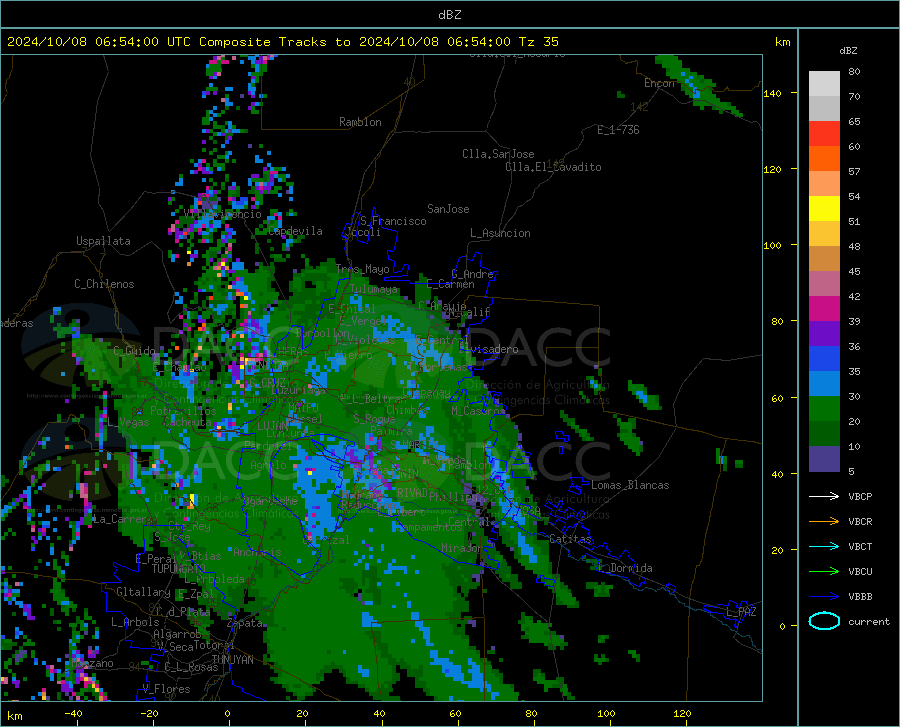Image resolution: width=900 pixels, height=727 pixels.
Task: Click the 'Gltallary' map label
Action: [143, 592]
